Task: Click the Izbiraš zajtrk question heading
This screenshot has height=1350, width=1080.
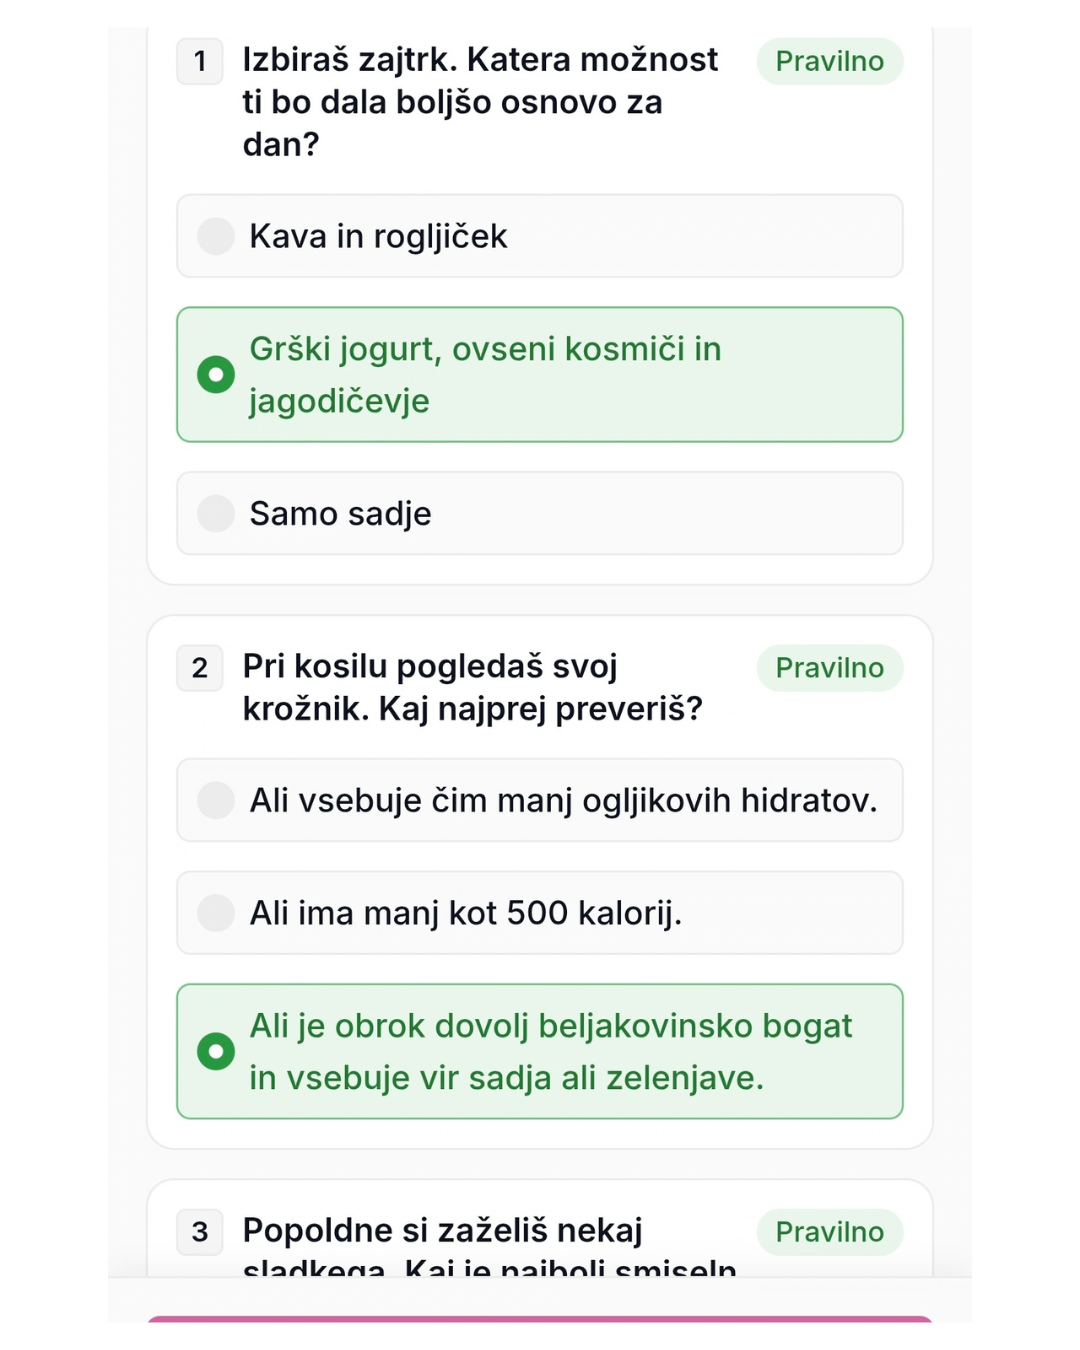Action: (x=480, y=102)
